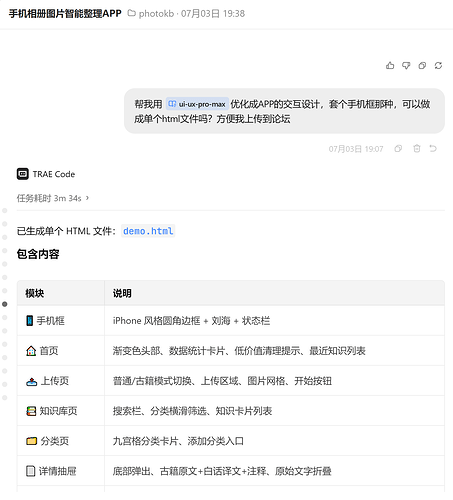Click the 搜索栏、分类横滑筛选 description cell
453x500 pixels.
pos(274,411)
